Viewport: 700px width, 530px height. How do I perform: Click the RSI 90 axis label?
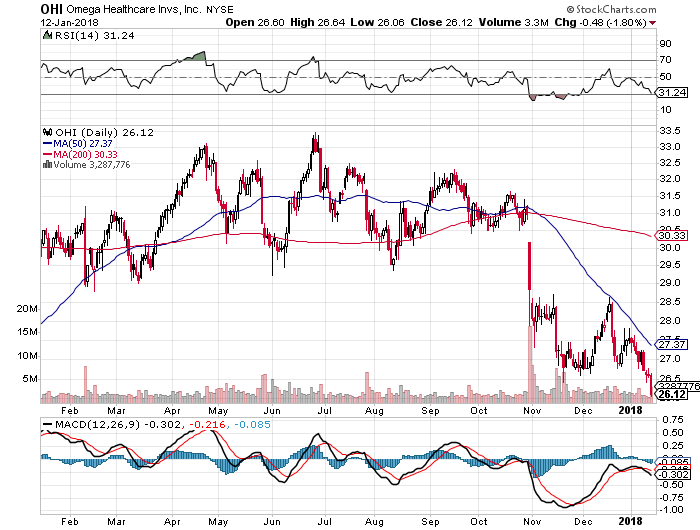(x=666, y=44)
